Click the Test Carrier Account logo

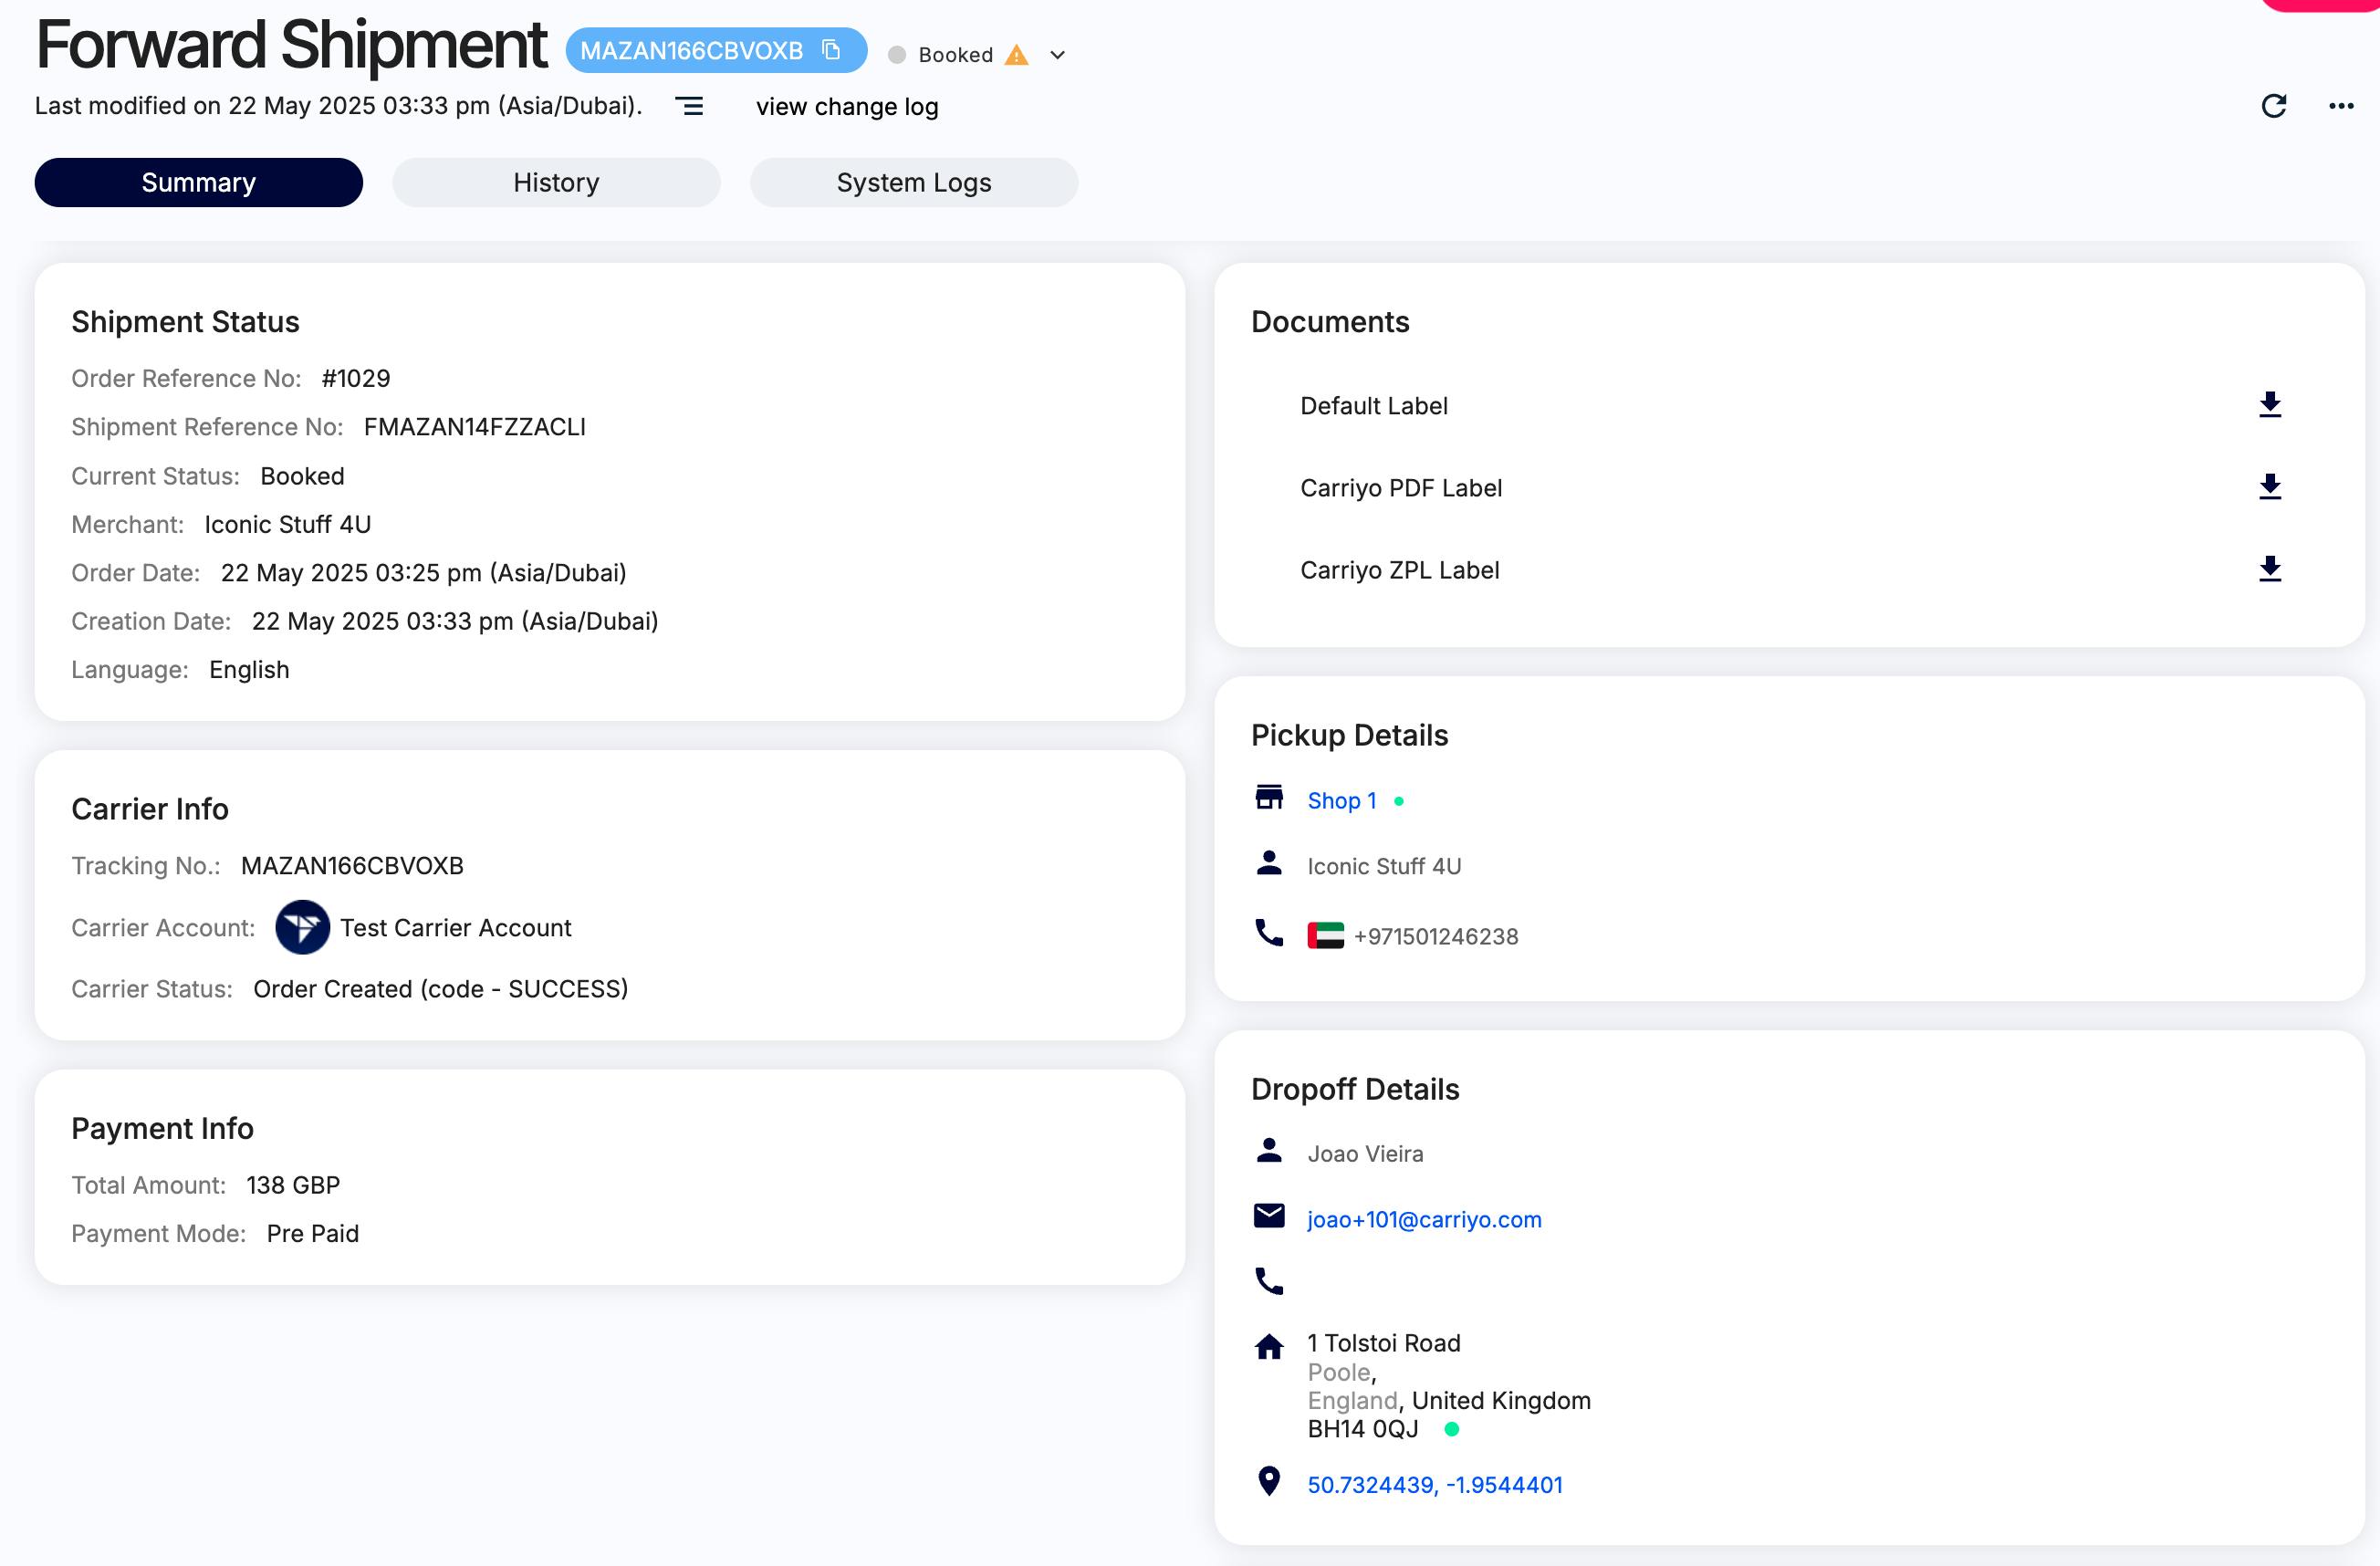[x=302, y=927]
